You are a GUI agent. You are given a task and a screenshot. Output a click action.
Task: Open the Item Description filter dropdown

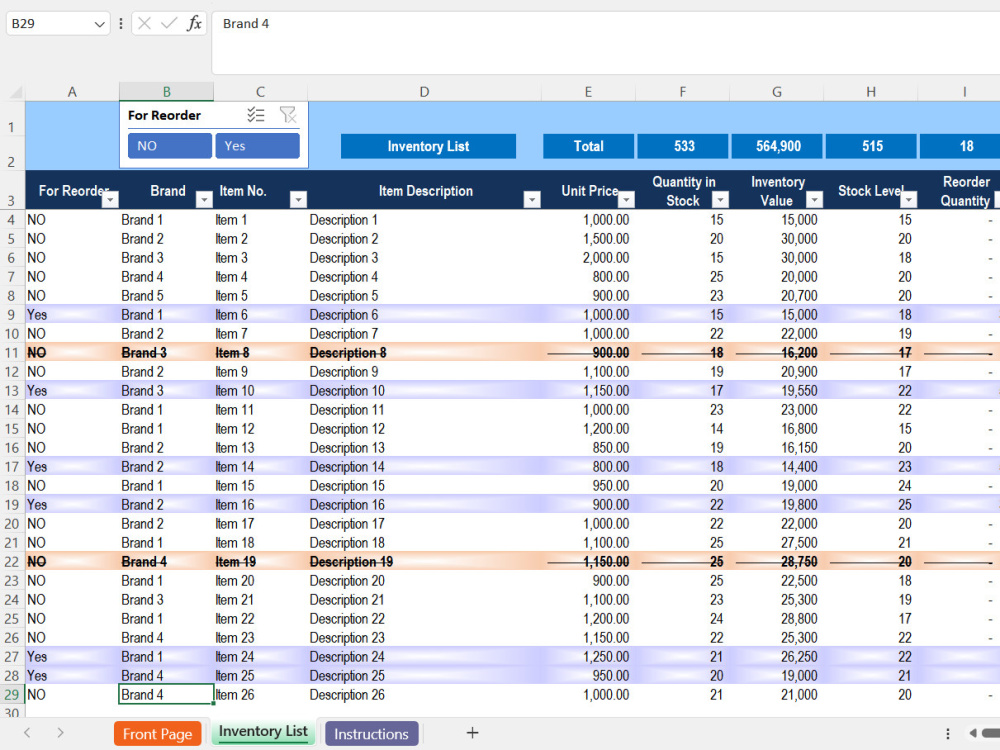[x=532, y=200]
